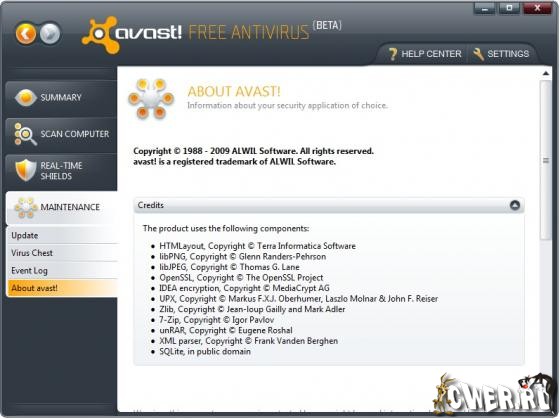The height and width of the screenshot is (419, 560).
Task: Click the IDEA encryption credit line
Action: click(x=244, y=288)
